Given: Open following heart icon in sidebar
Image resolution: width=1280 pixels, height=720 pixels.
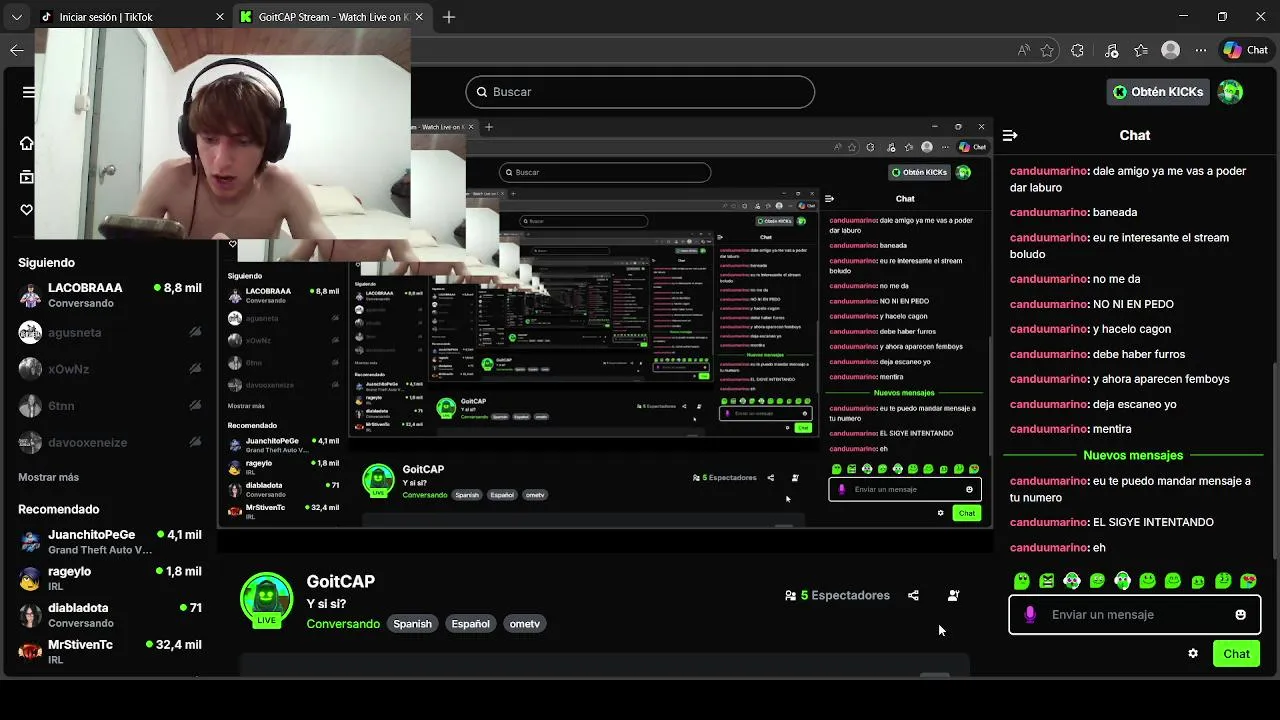Looking at the screenshot, I should click(27, 210).
